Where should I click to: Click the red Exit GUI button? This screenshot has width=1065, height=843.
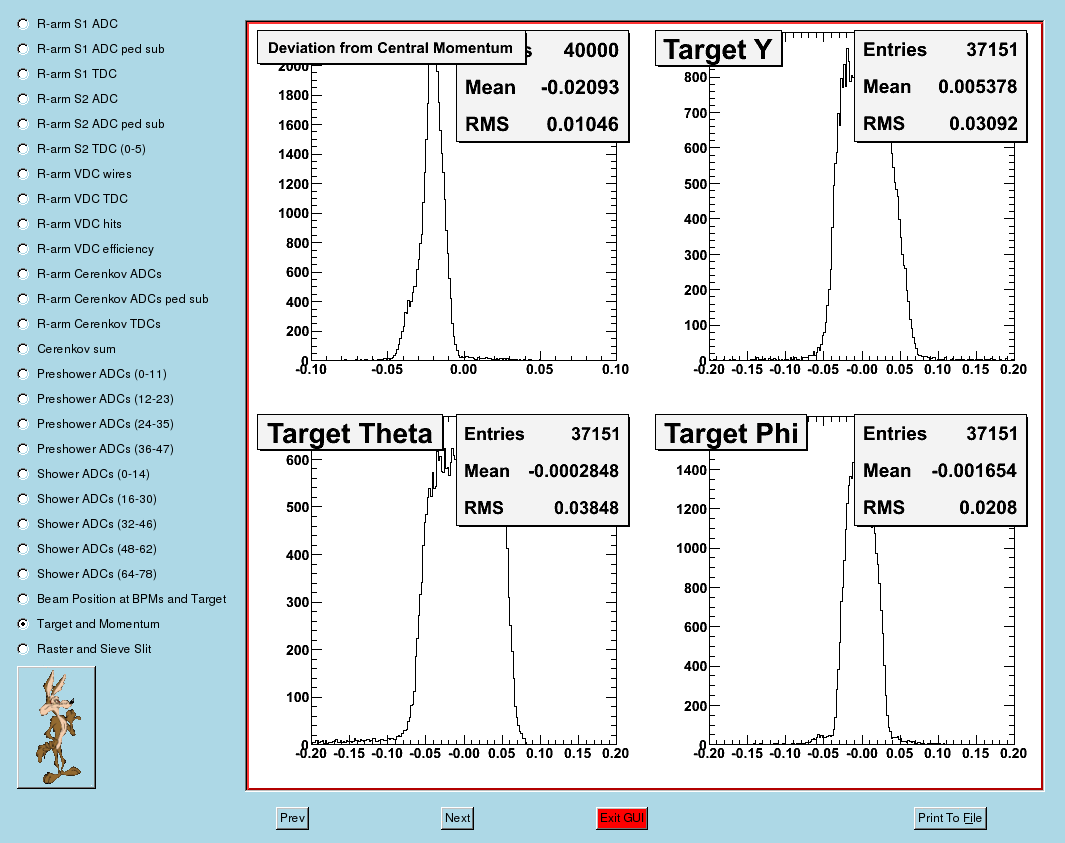[622, 818]
